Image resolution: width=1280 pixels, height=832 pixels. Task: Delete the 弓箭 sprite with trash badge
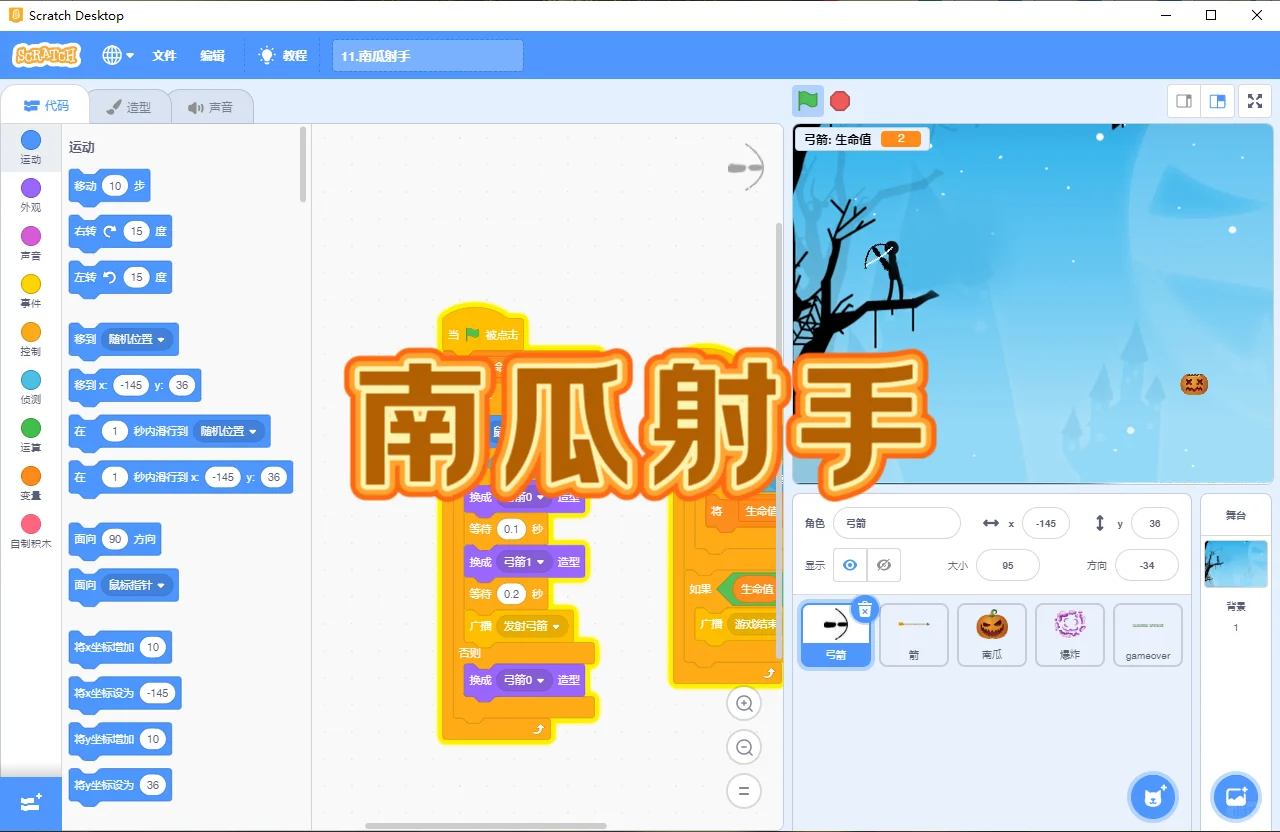864,609
